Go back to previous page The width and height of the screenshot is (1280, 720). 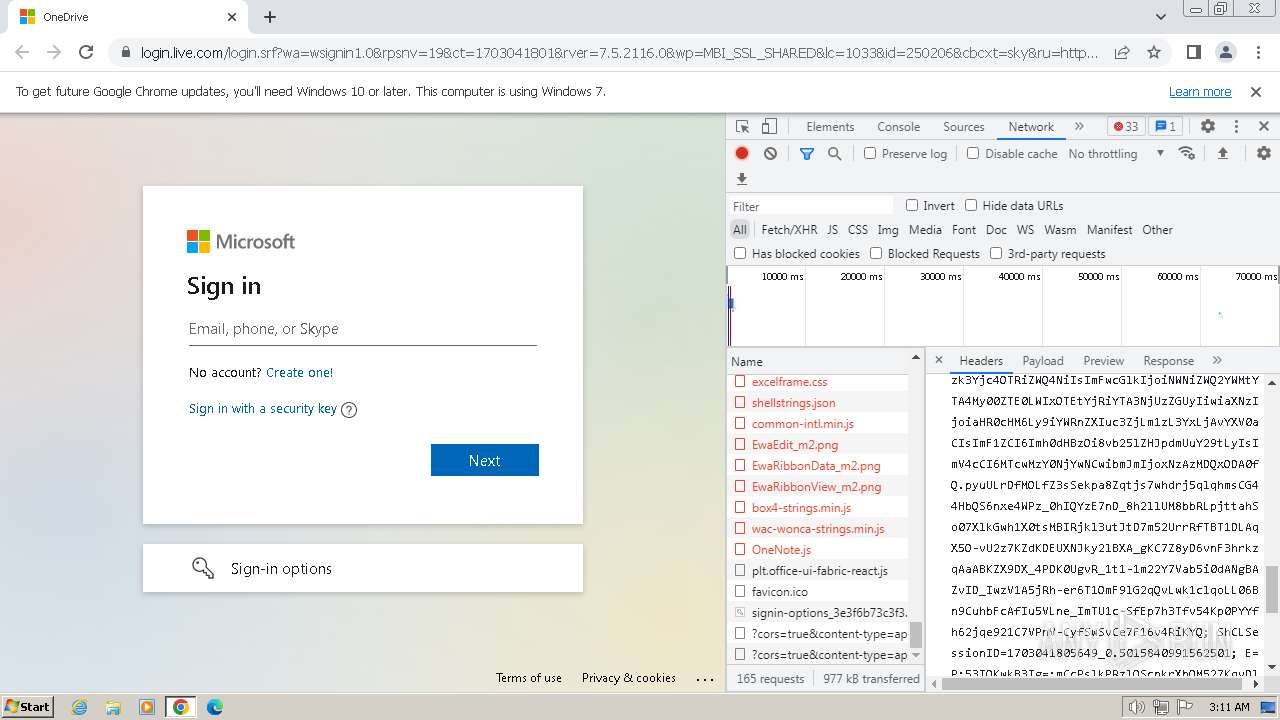(22, 52)
